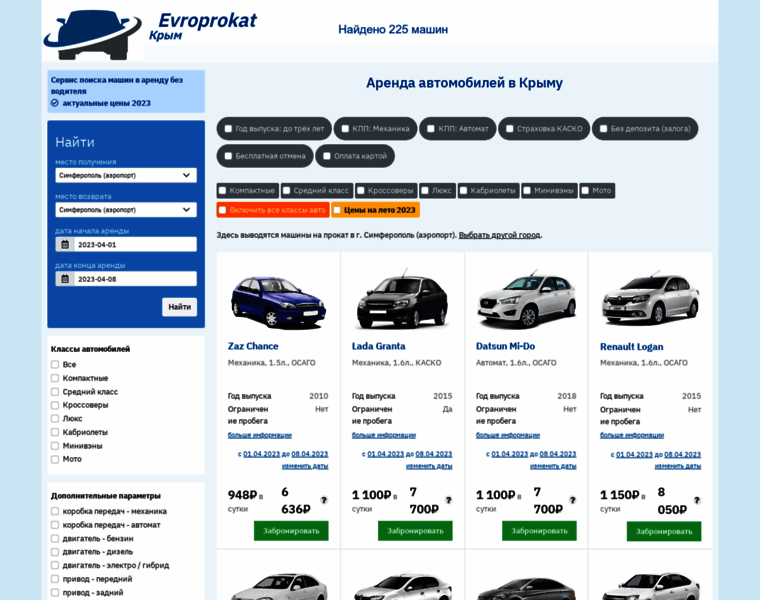
Task: Click the question mark icon on Zaz Chance price
Action: [324, 500]
